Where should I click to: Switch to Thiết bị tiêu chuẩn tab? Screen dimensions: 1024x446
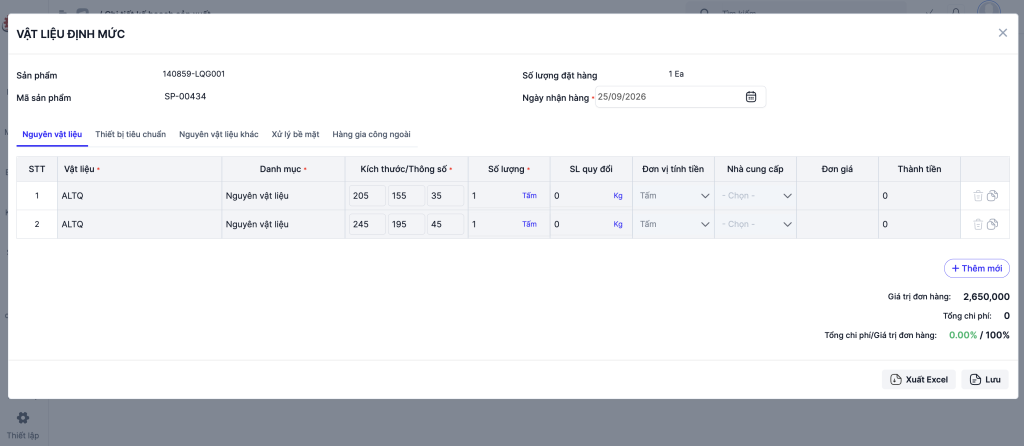[131, 135]
